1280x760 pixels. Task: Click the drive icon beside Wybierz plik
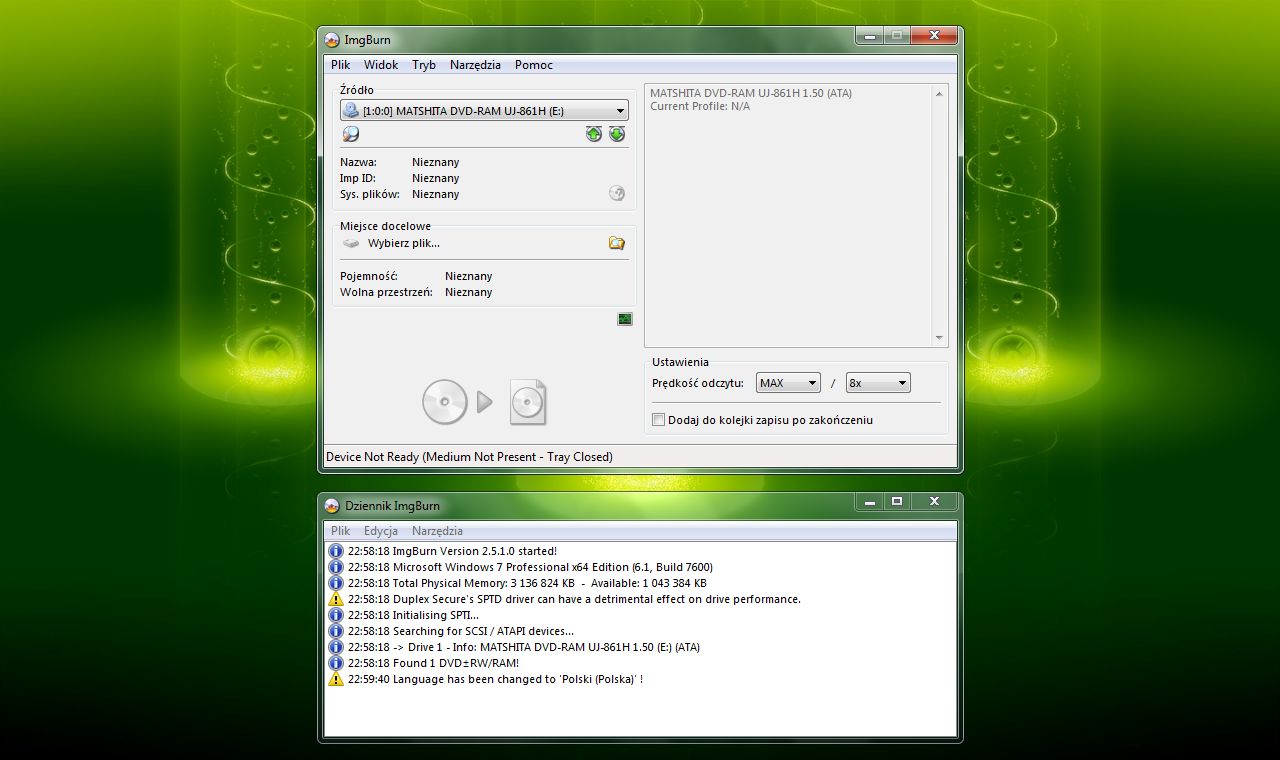(x=351, y=243)
